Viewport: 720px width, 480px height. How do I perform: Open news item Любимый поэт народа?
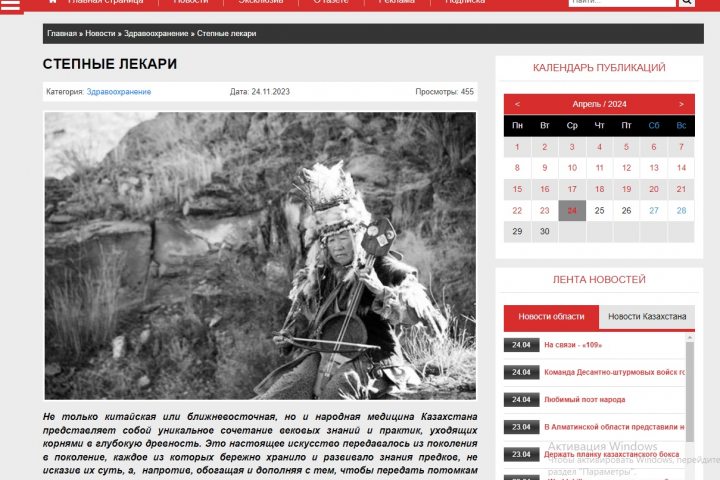[585, 400]
